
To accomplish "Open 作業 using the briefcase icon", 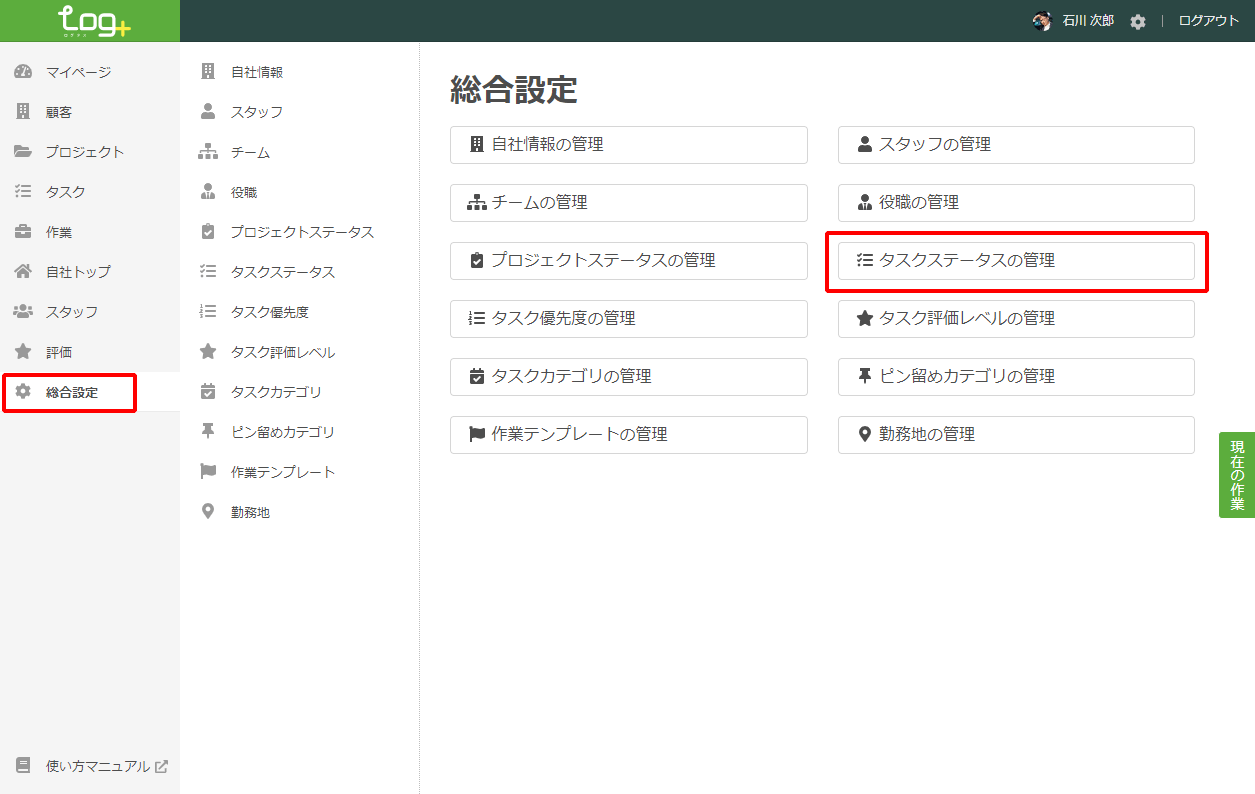I will pyautogui.click(x=22, y=231).
